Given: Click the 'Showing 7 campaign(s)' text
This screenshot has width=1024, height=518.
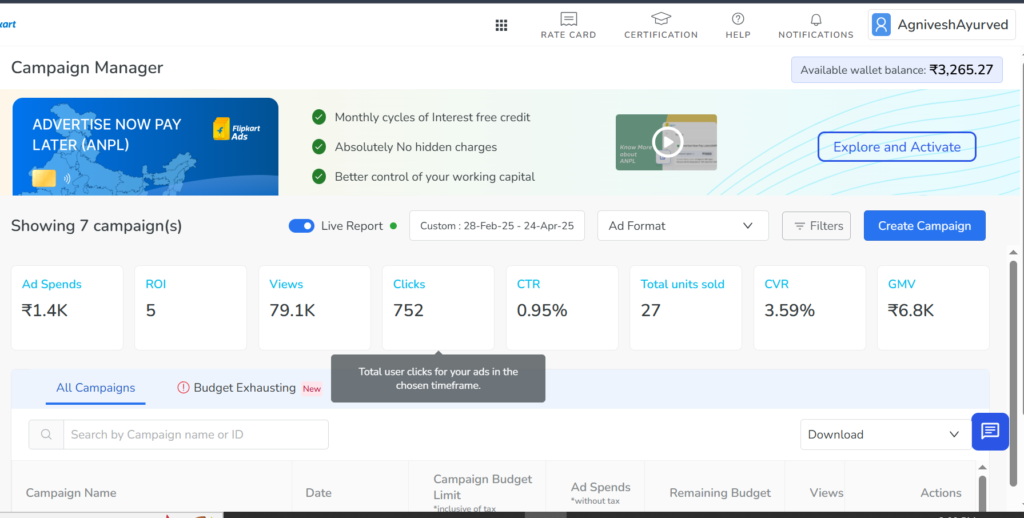Looking at the screenshot, I should pos(97,225).
